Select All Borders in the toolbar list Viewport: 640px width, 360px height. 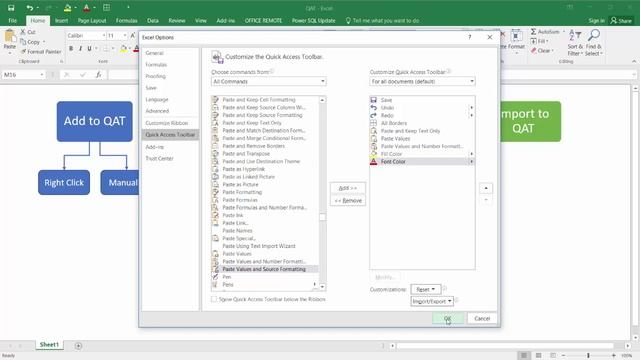[x=422, y=123]
